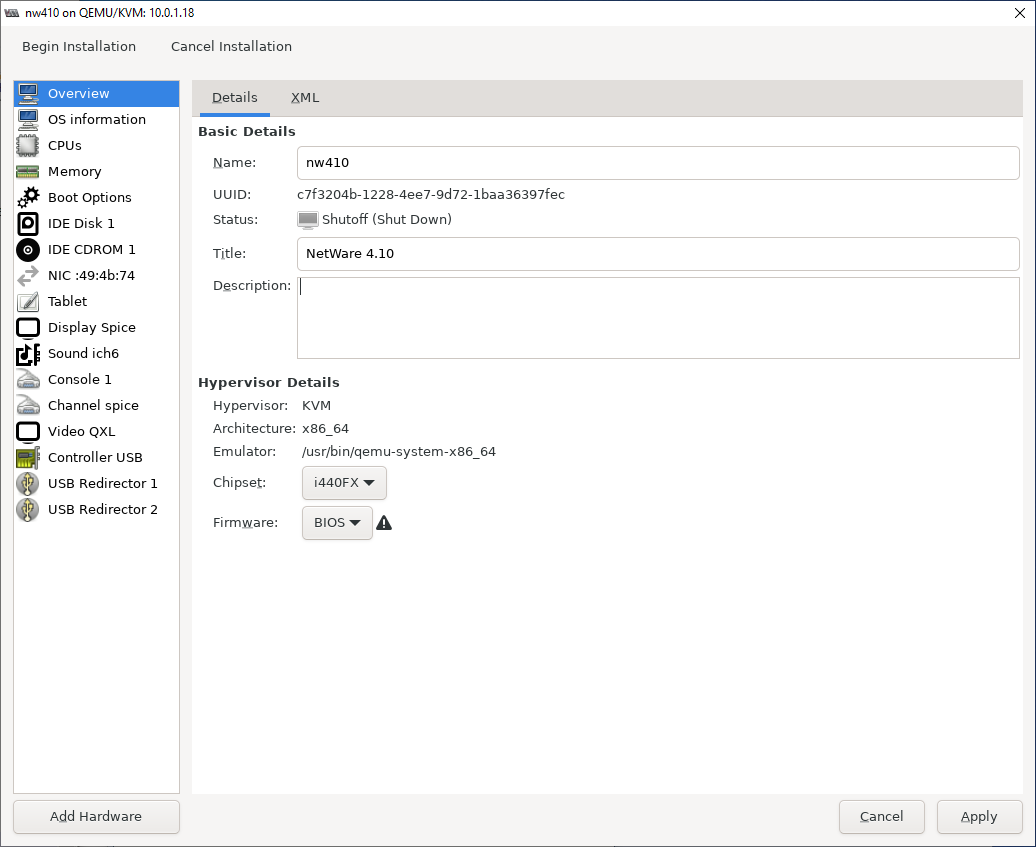Image resolution: width=1036 pixels, height=847 pixels.
Task: Select the Channel spice row label
Action: [93, 406]
